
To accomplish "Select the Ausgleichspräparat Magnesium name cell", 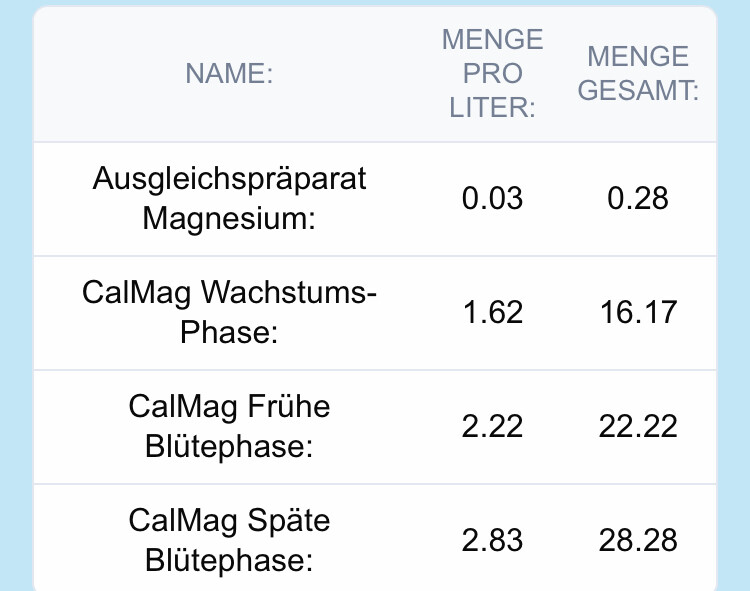I will 229,198.
